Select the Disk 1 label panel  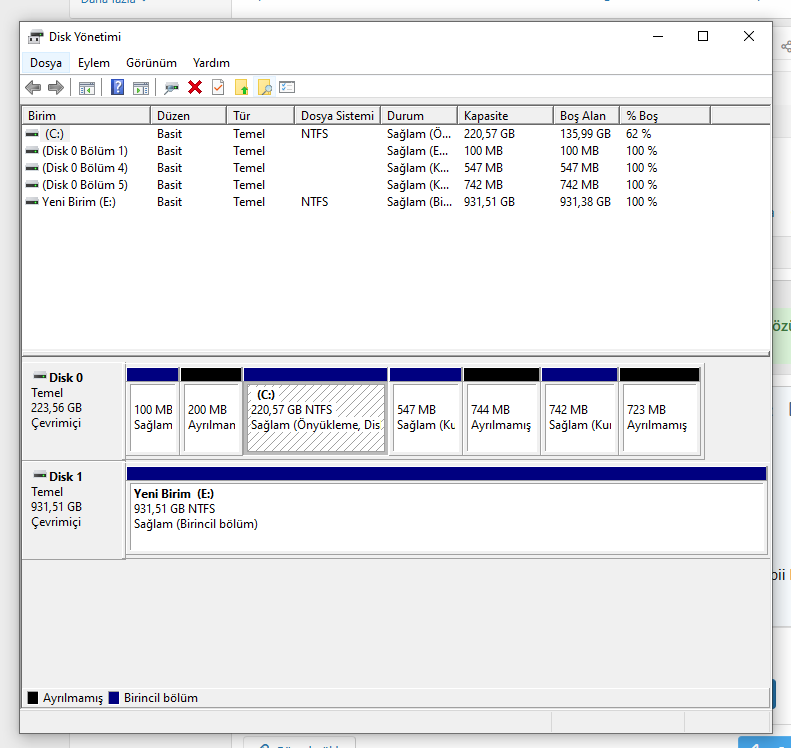pos(73,510)
